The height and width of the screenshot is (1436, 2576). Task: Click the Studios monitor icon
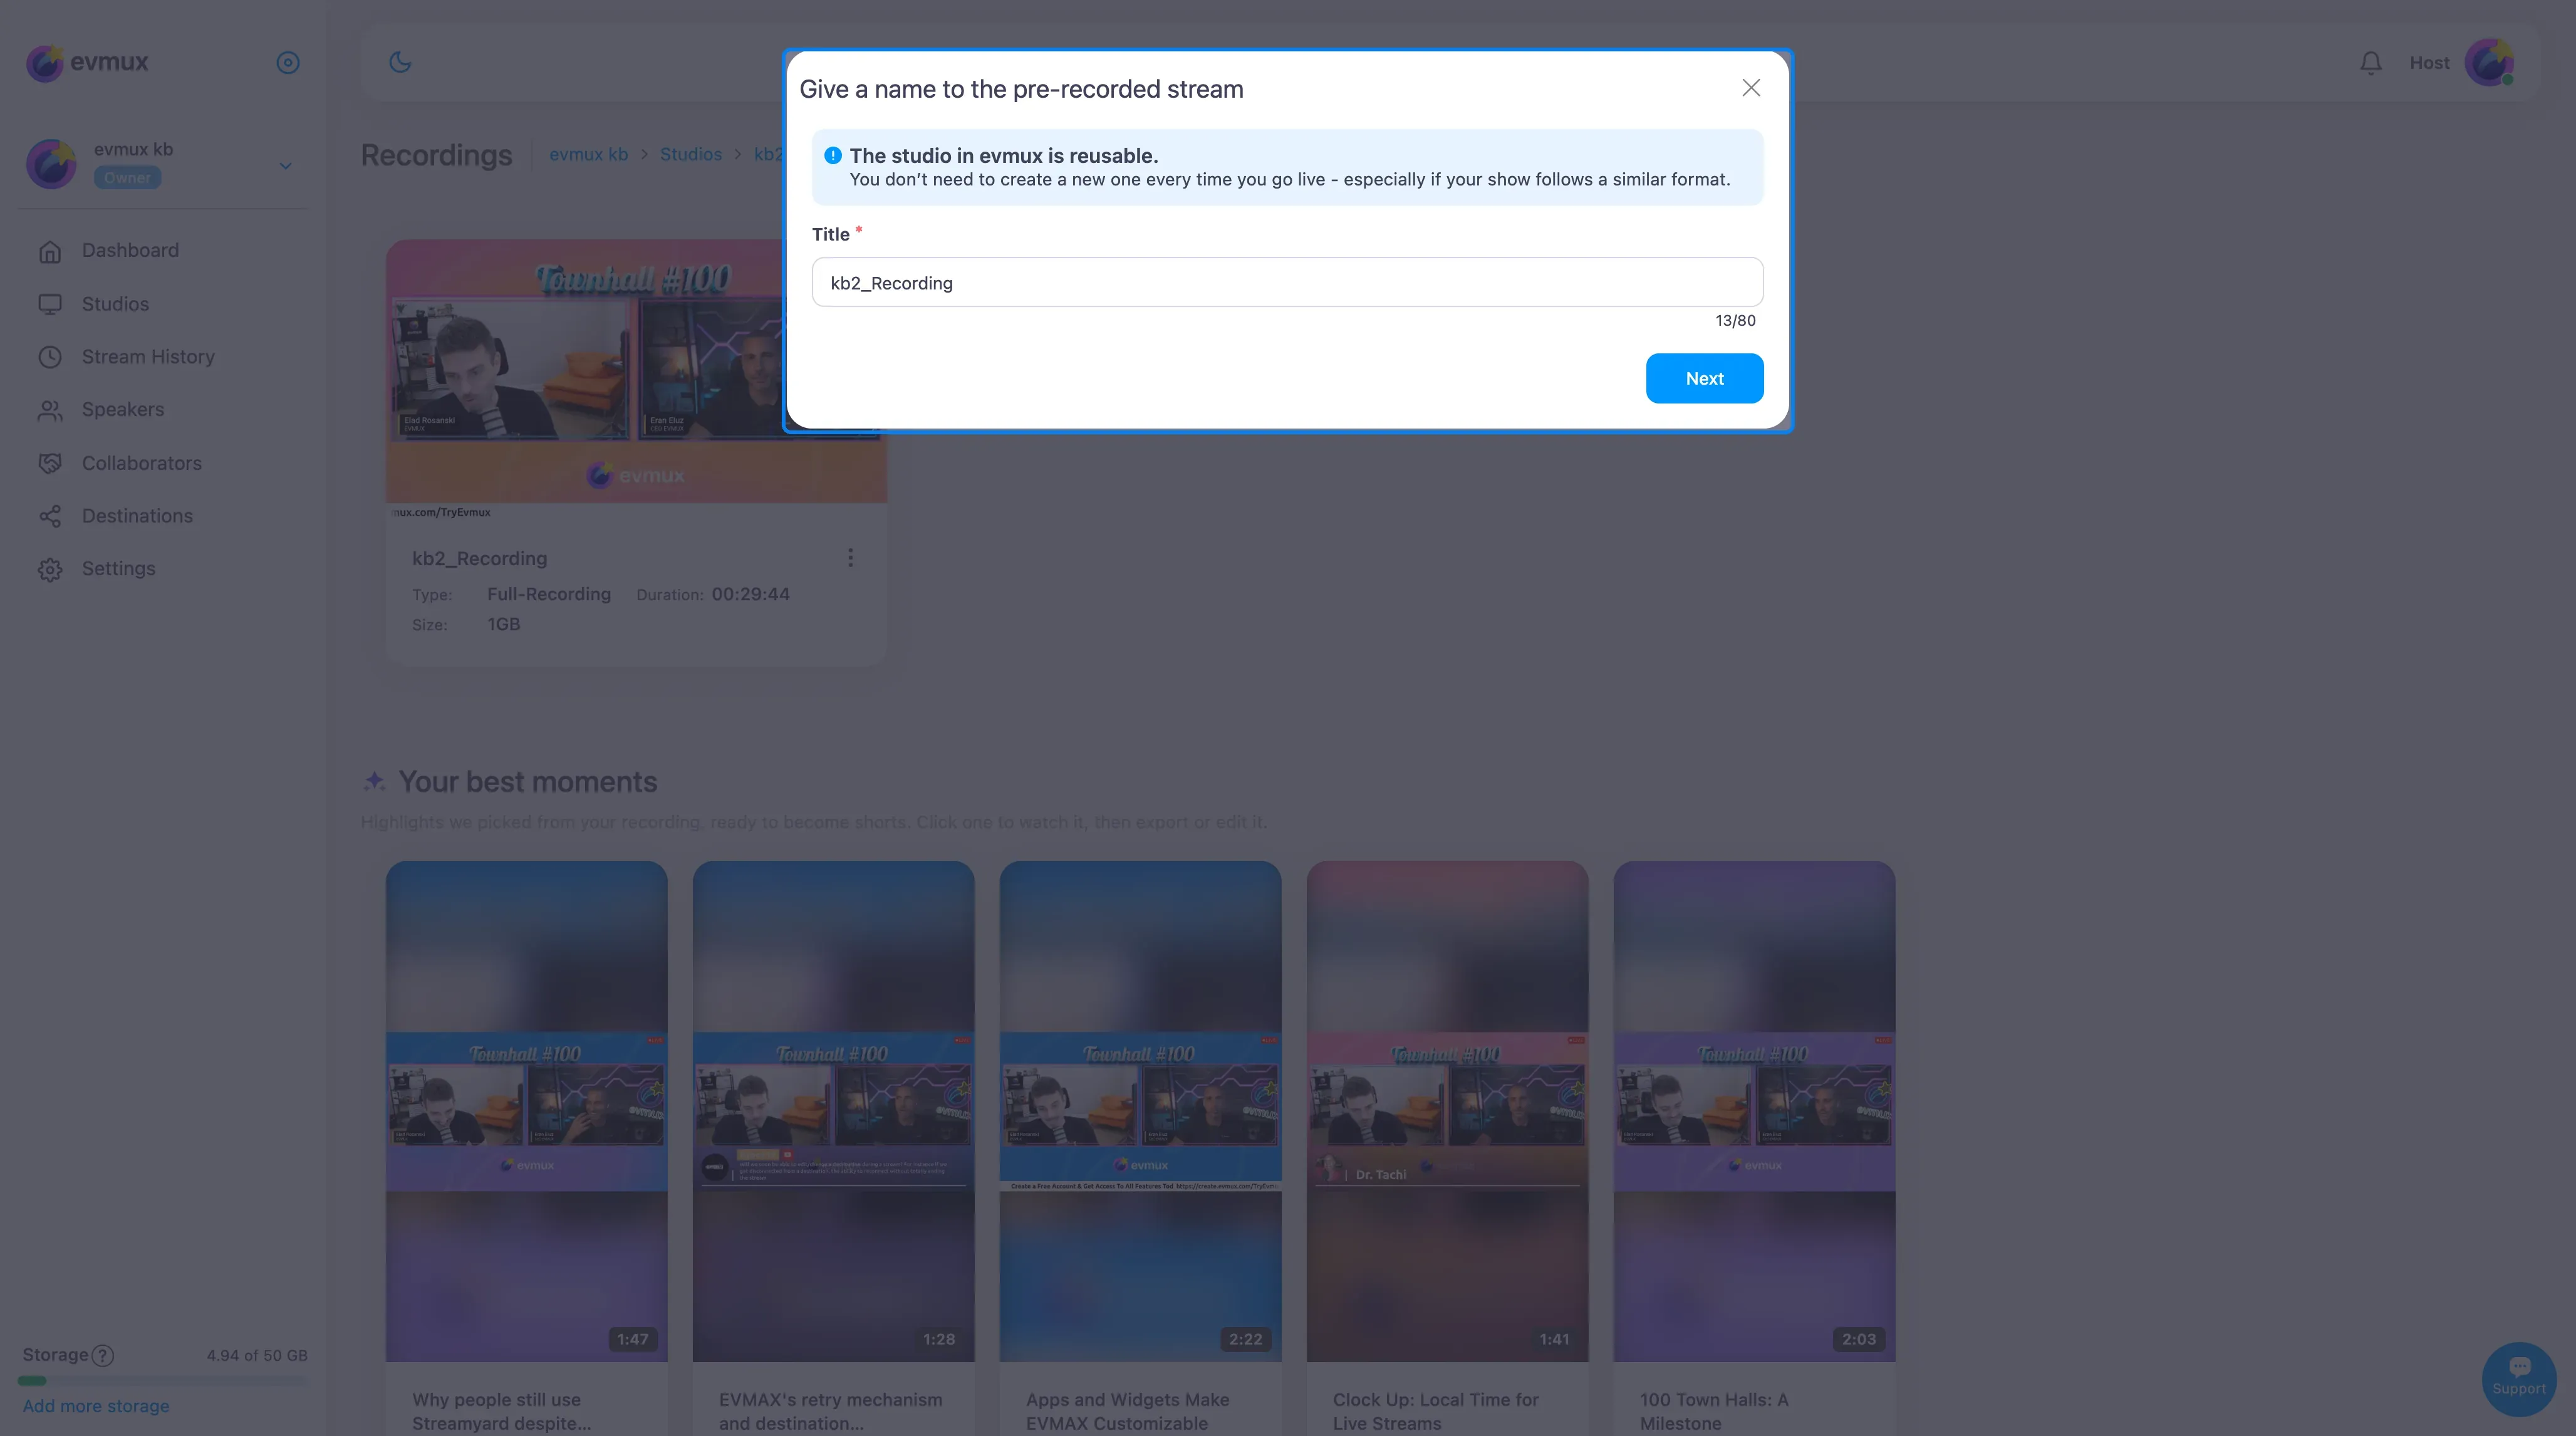[50, 304]
